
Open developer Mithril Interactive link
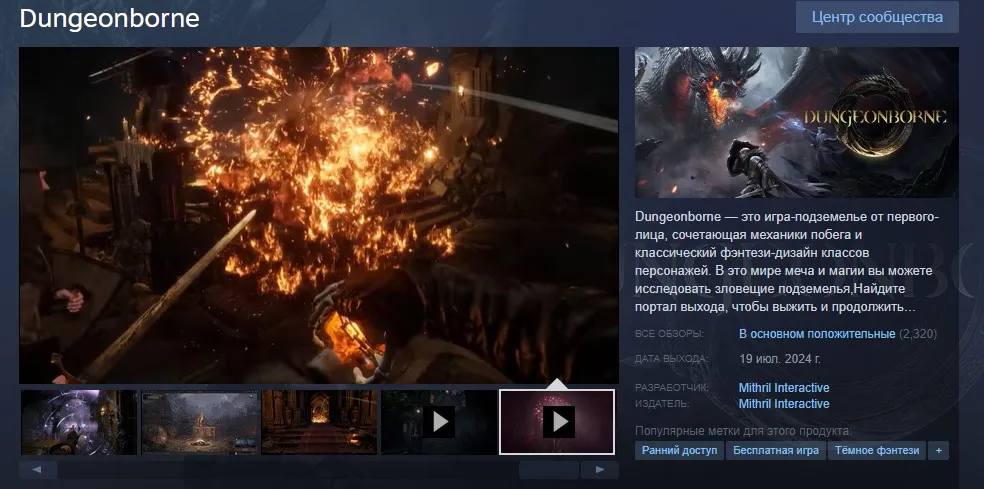click(784, 387)
